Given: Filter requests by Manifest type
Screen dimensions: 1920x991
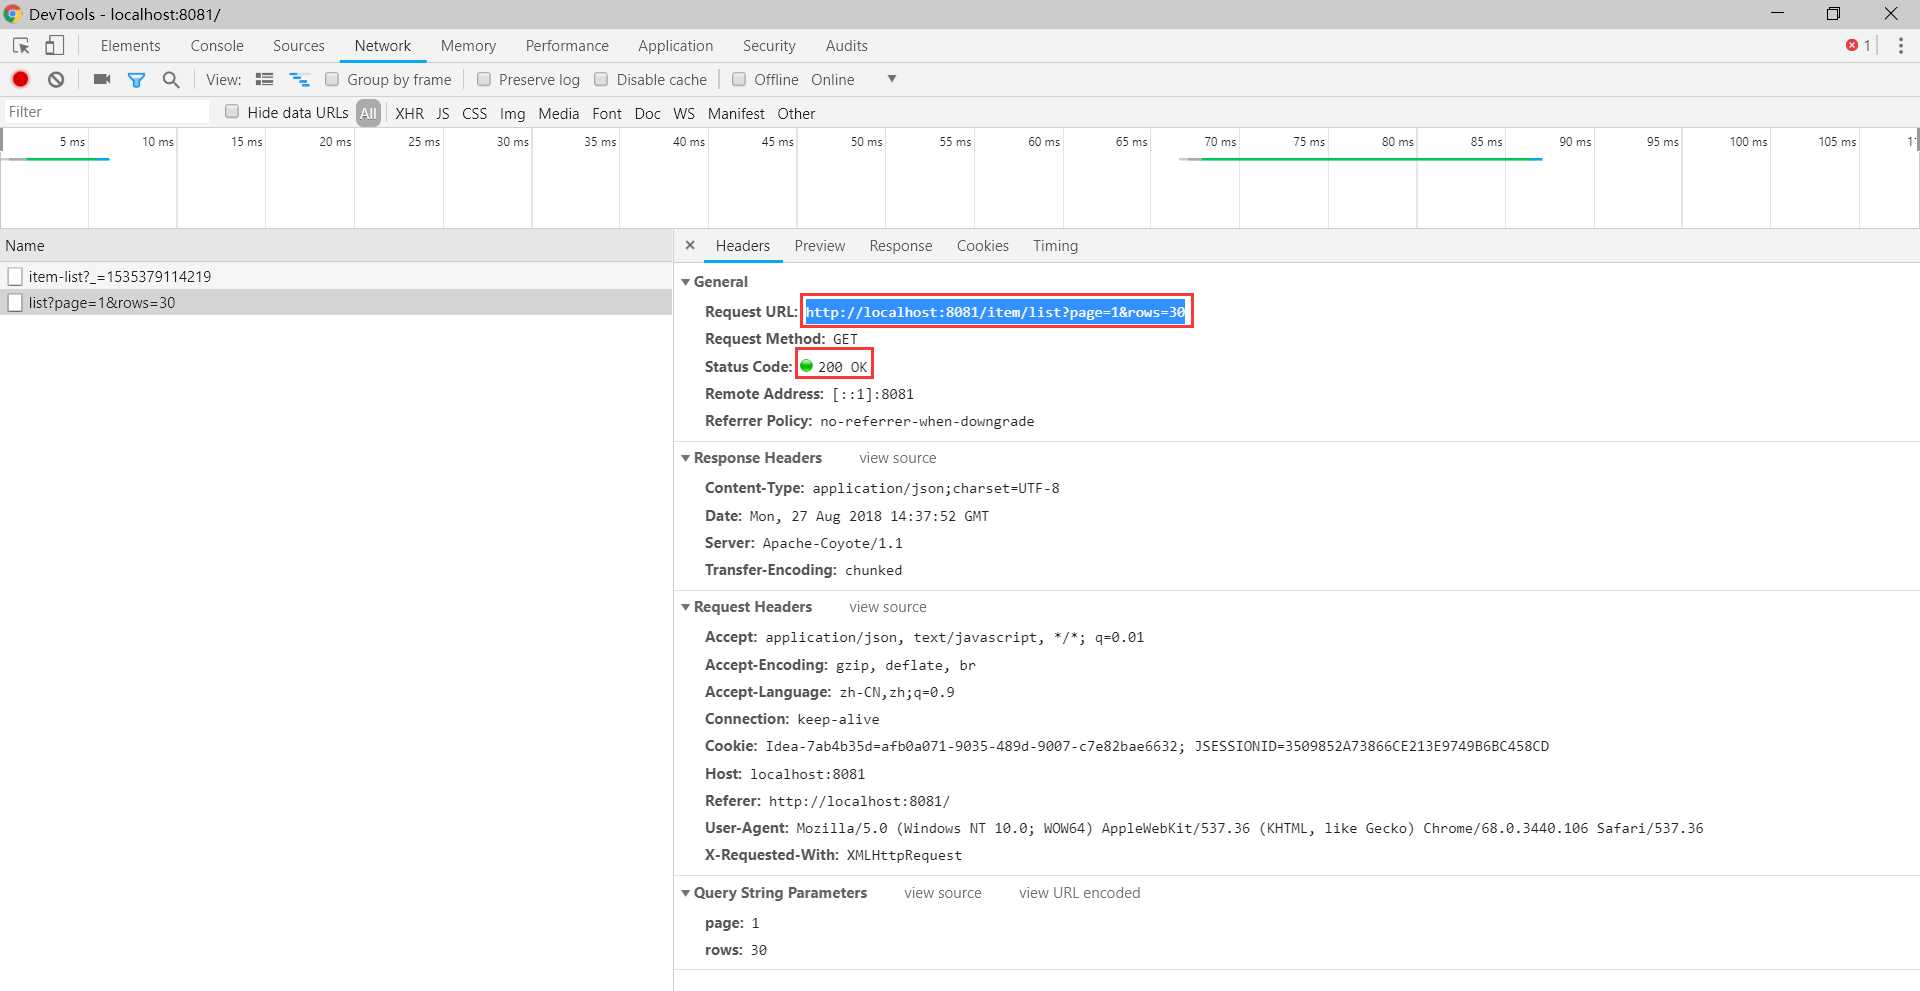Looking at the screenshot, I should [736, 113].
